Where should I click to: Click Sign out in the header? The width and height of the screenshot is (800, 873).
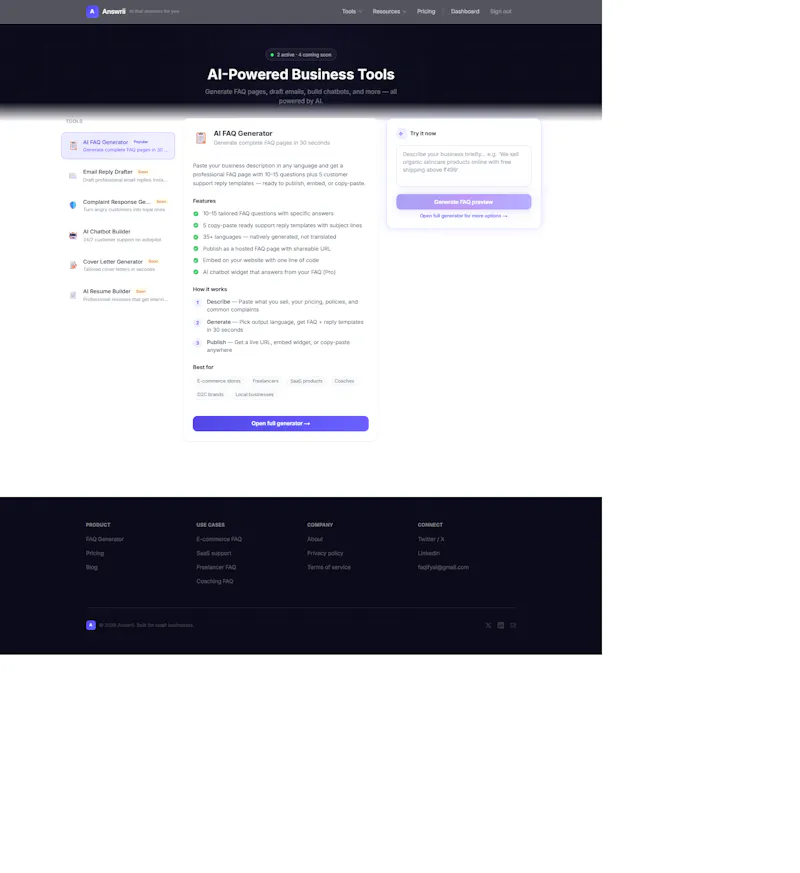500,12
